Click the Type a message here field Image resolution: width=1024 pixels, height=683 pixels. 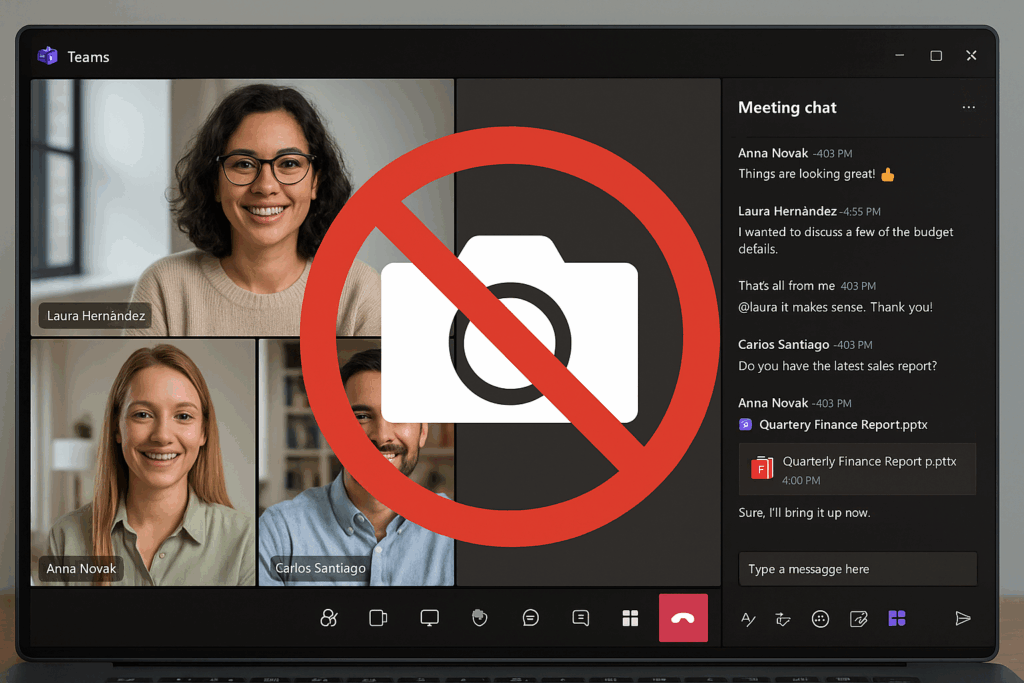tap(857, 569)
